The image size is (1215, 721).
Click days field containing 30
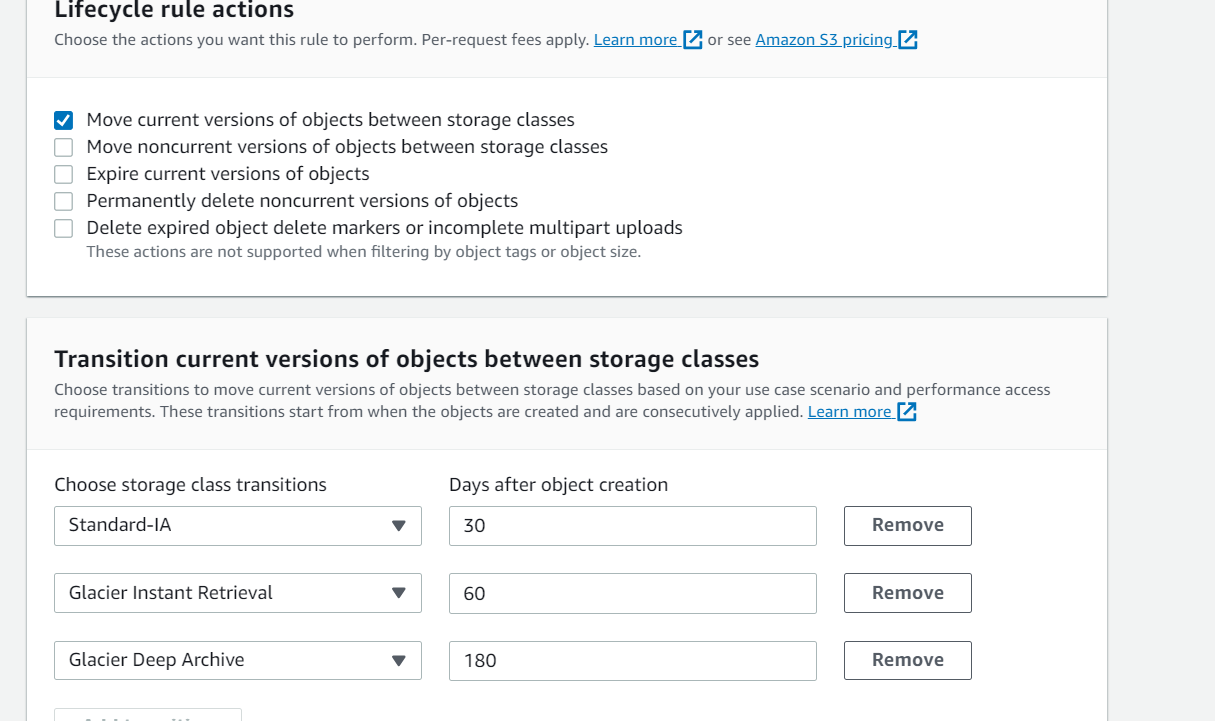[x=633, y=526]
